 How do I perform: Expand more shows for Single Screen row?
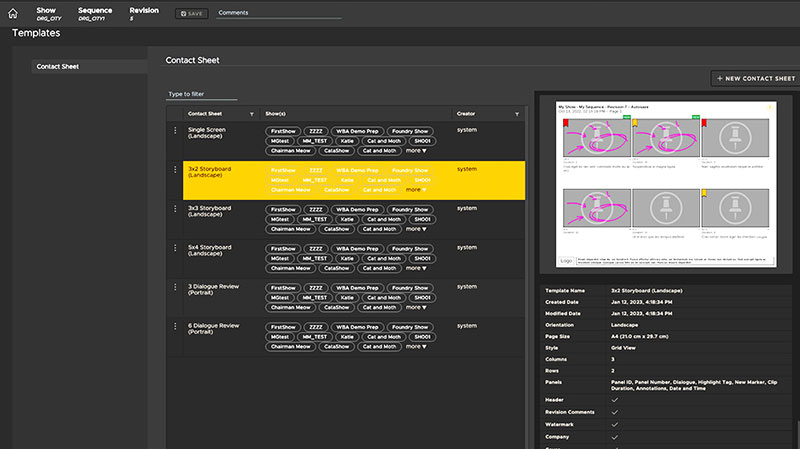[x=416, y=151]
